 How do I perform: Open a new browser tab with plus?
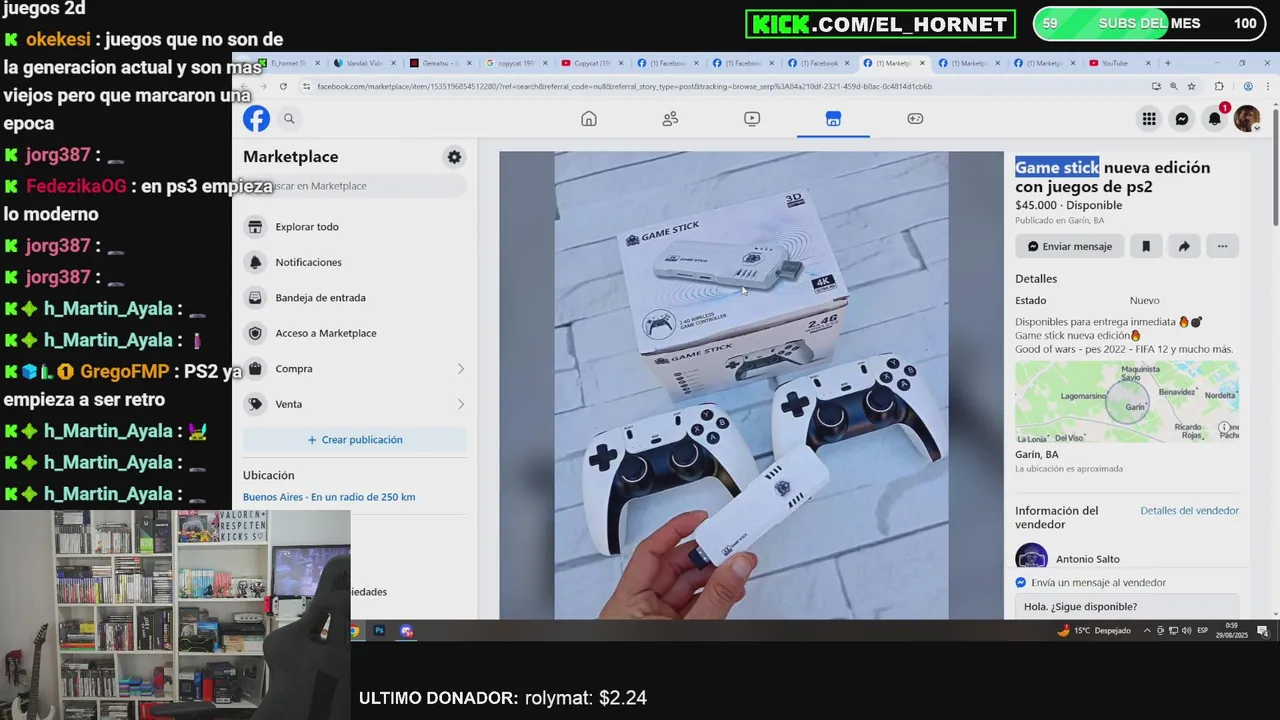pyautogui.click(x=1167, y=63)
